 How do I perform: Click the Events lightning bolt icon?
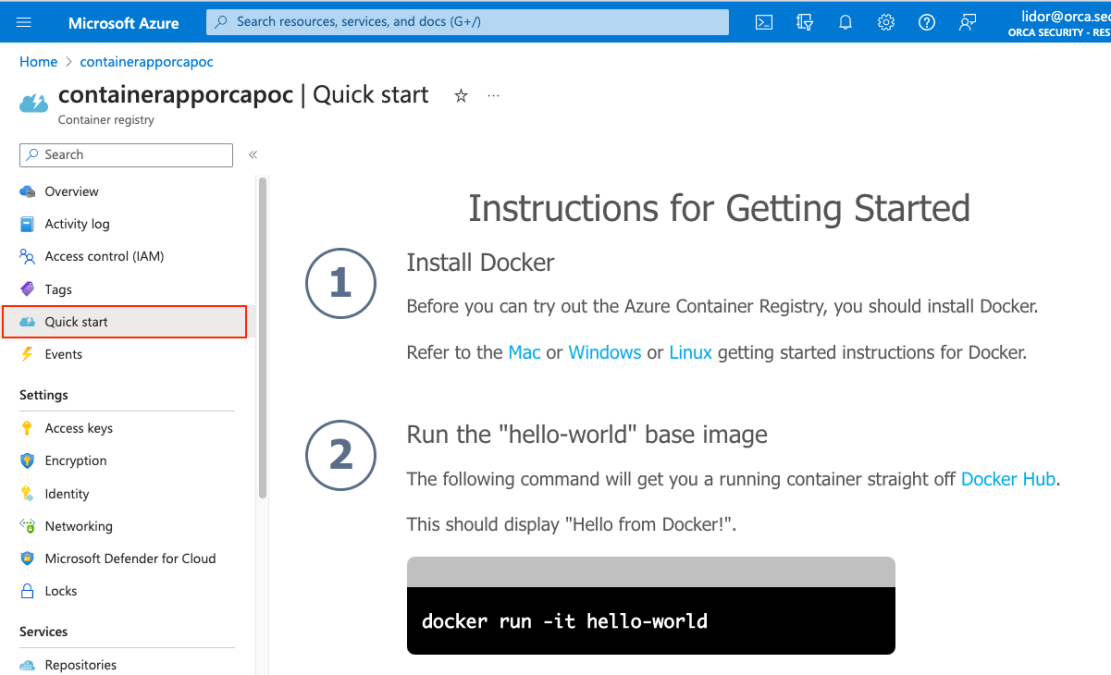click(27, 354)
